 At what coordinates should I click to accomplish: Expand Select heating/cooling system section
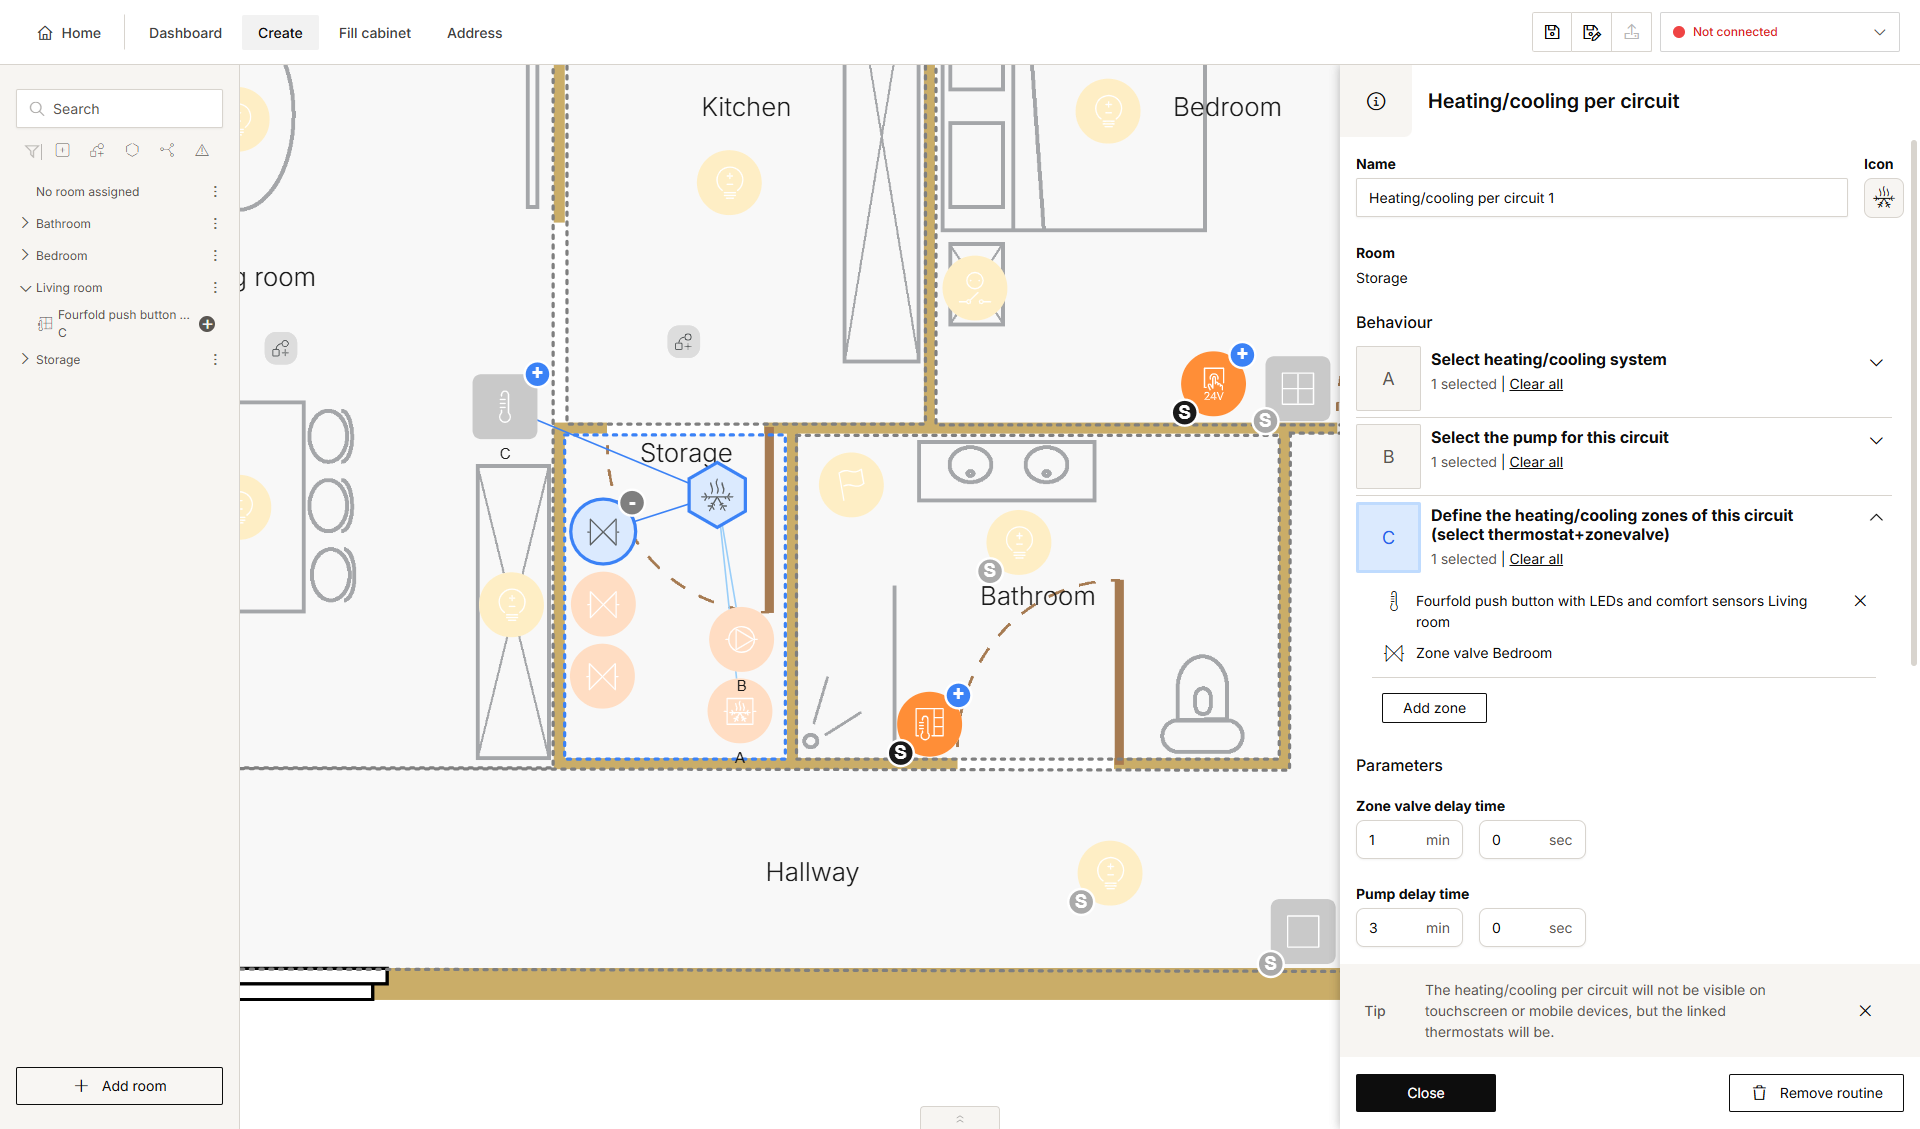pos(1876,363)
